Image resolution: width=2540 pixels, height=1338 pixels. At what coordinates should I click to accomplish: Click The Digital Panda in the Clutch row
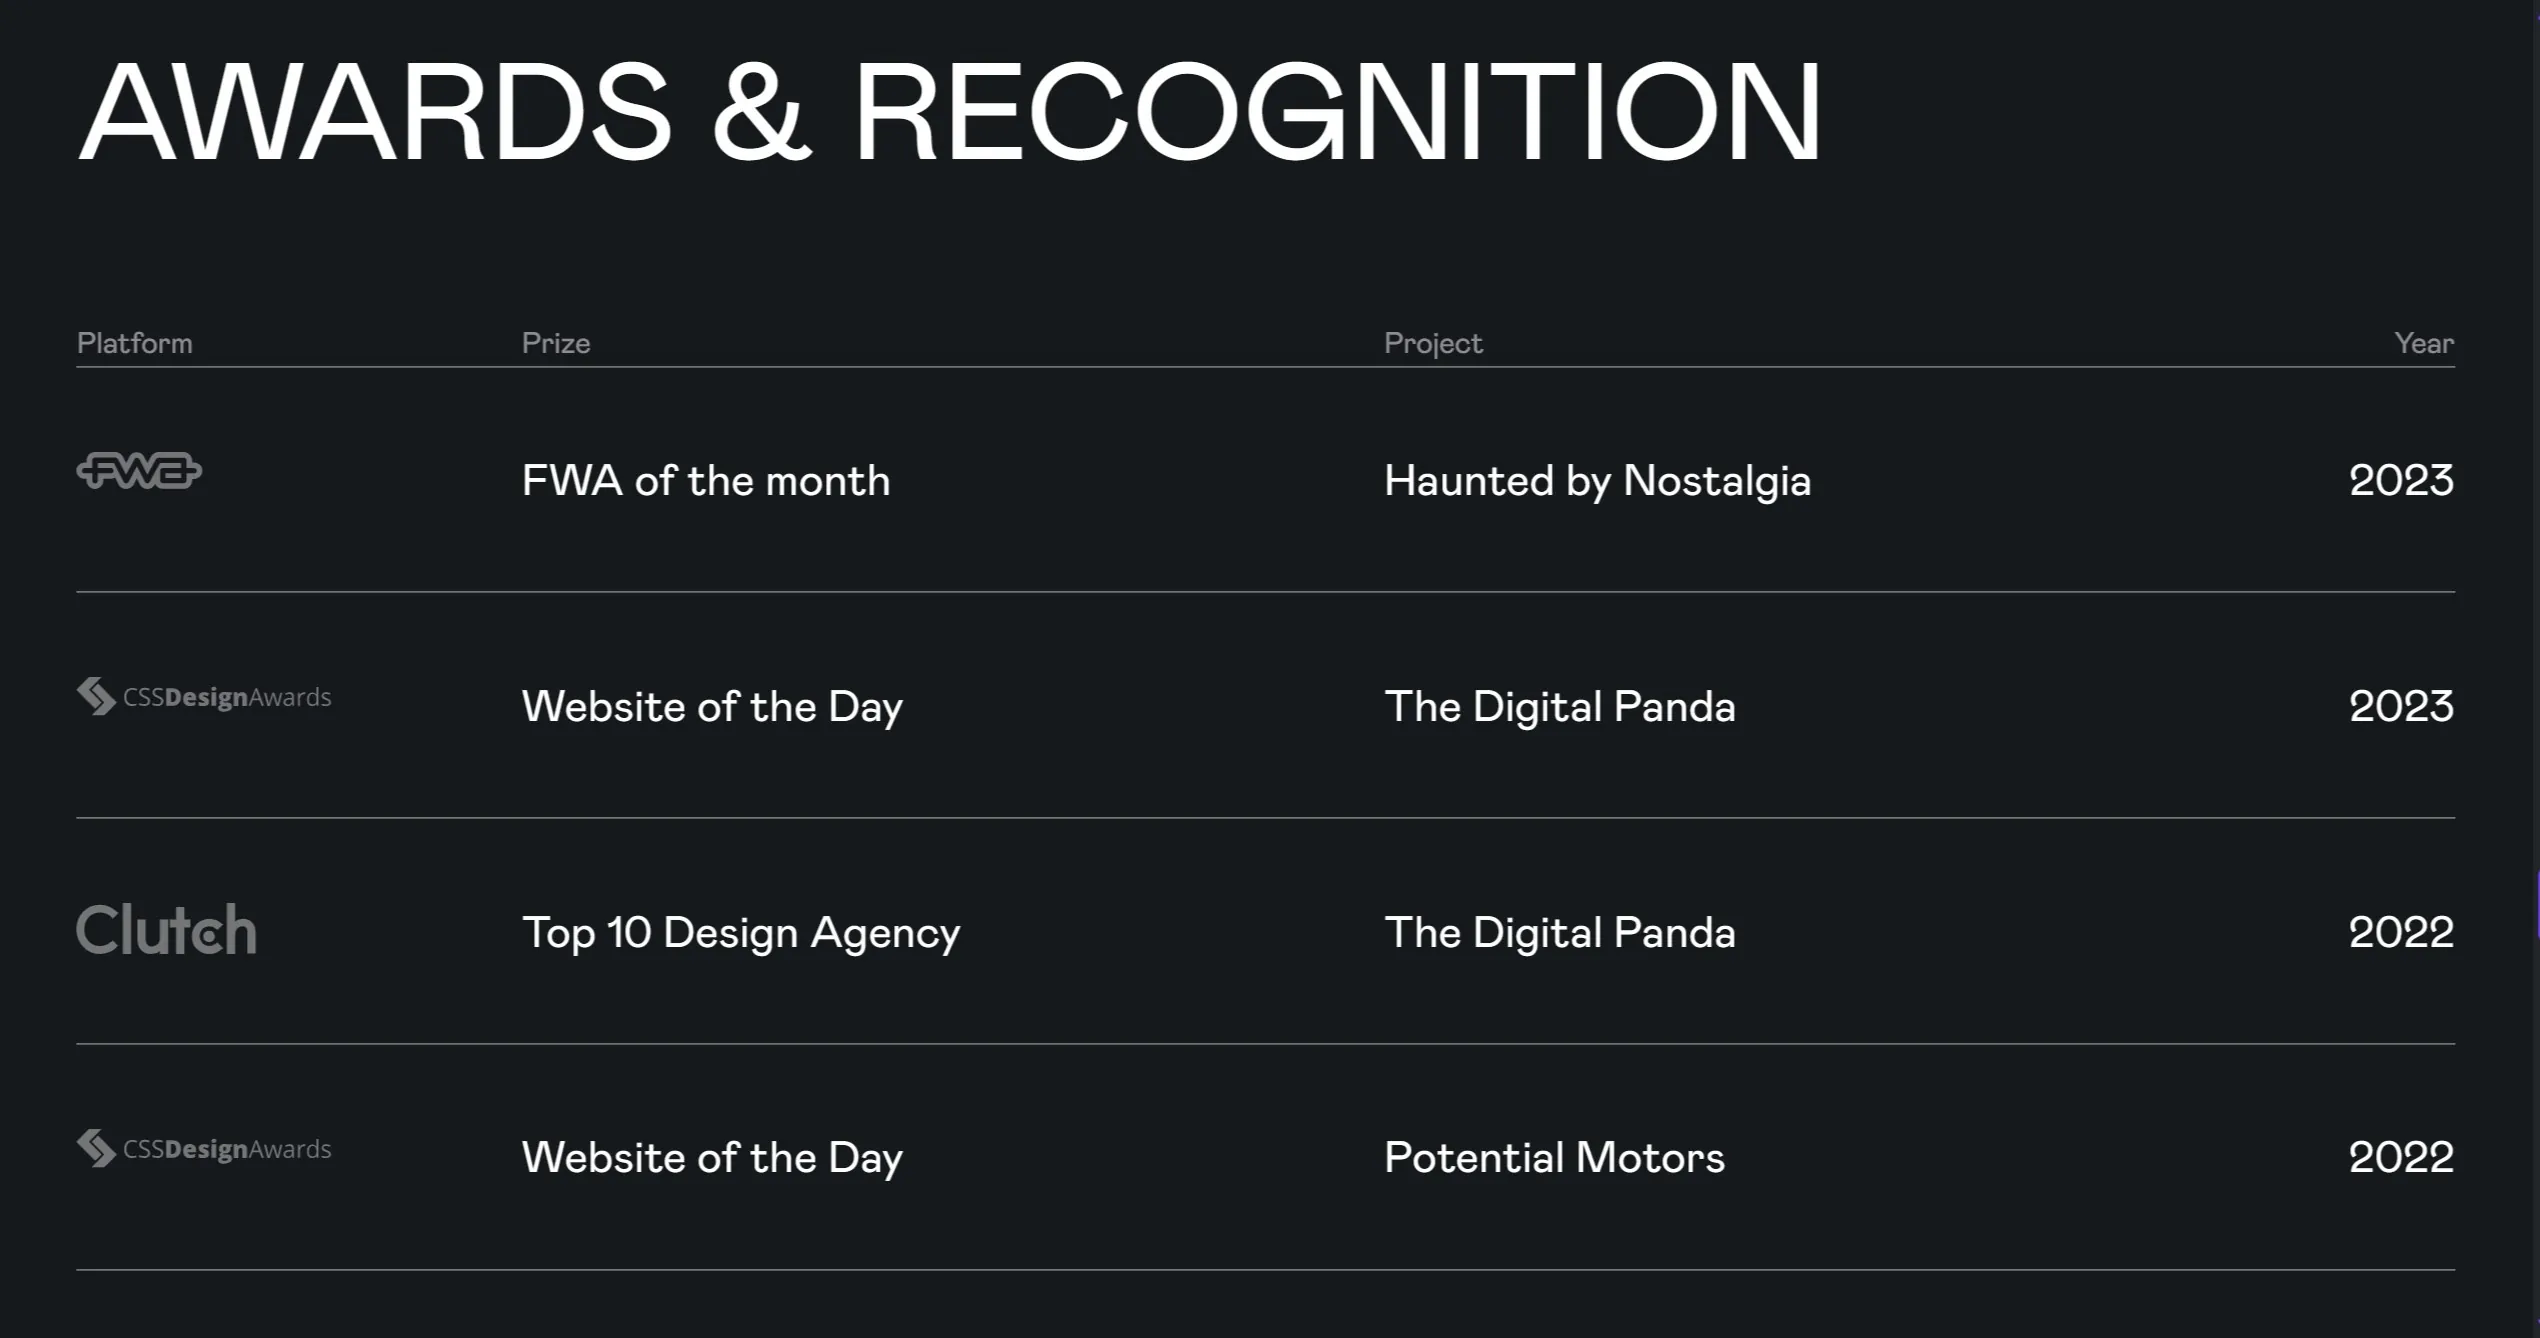pos(1559,933)
